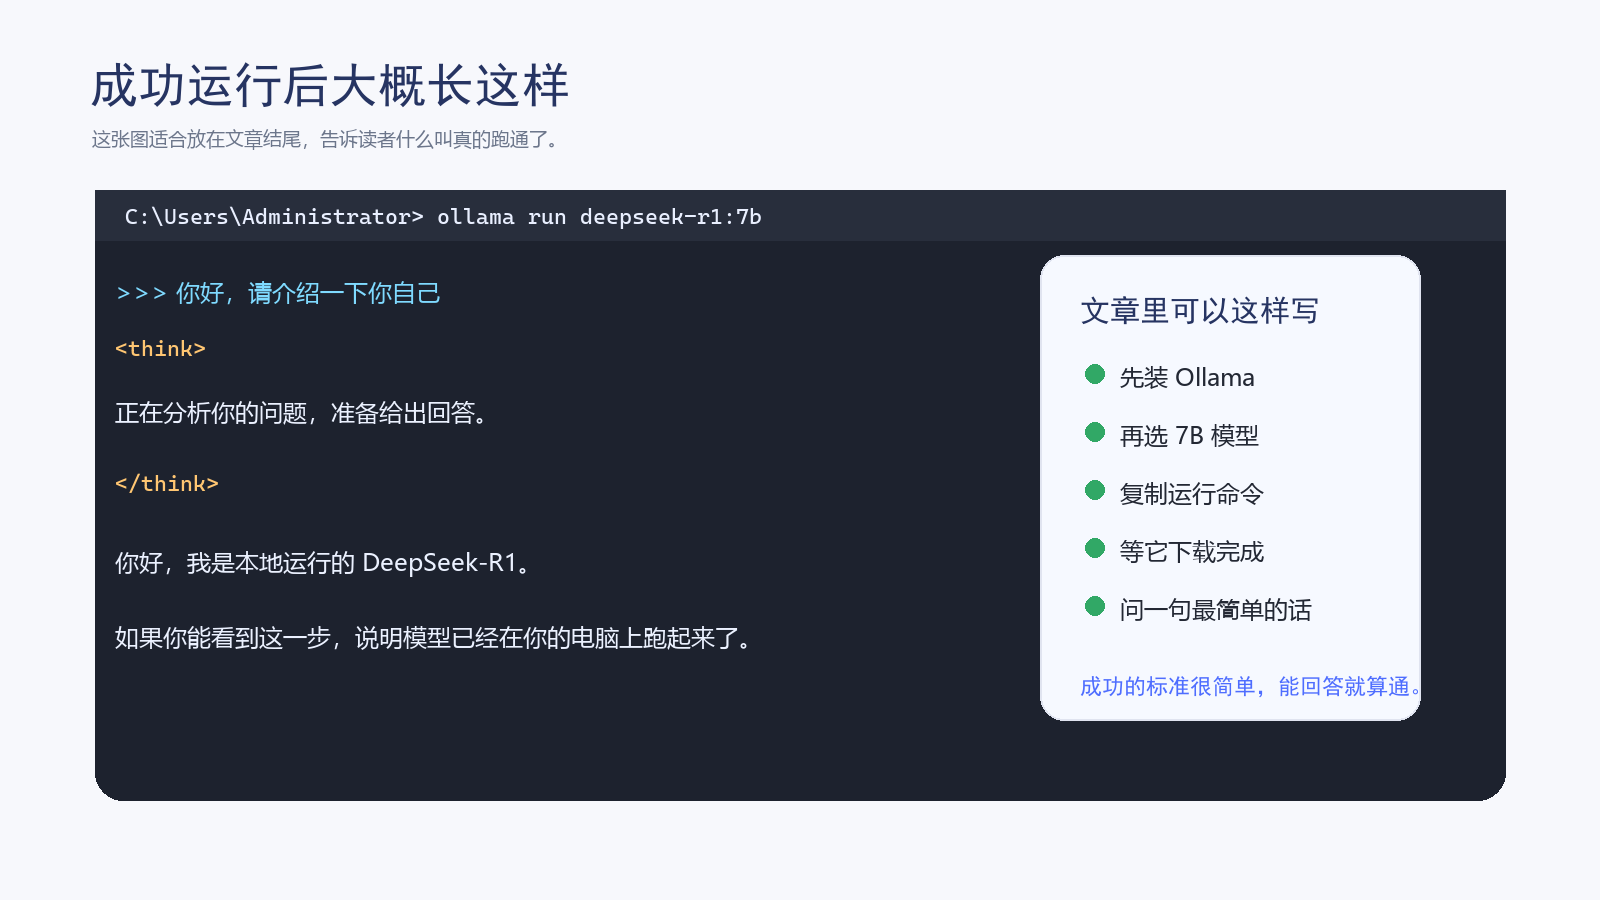Click the green bullet beside 再选 7B 模型
The width and height of the screenshot is (1600, 900).
[1095, 432]
